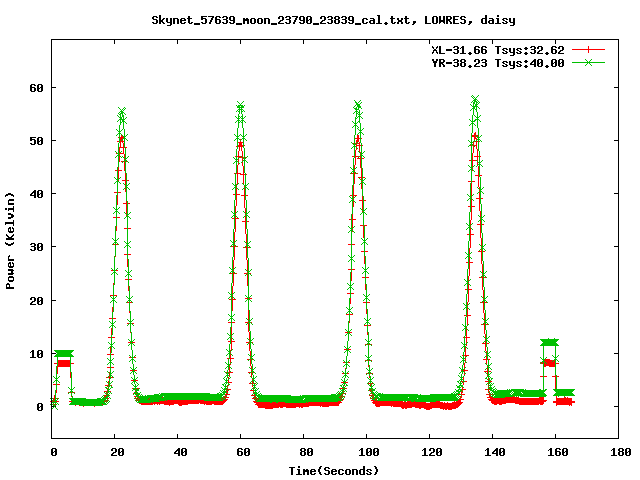Click the Time(Seconds) axis label
Viewport: 640px width, 480px height.
point(334,471)
